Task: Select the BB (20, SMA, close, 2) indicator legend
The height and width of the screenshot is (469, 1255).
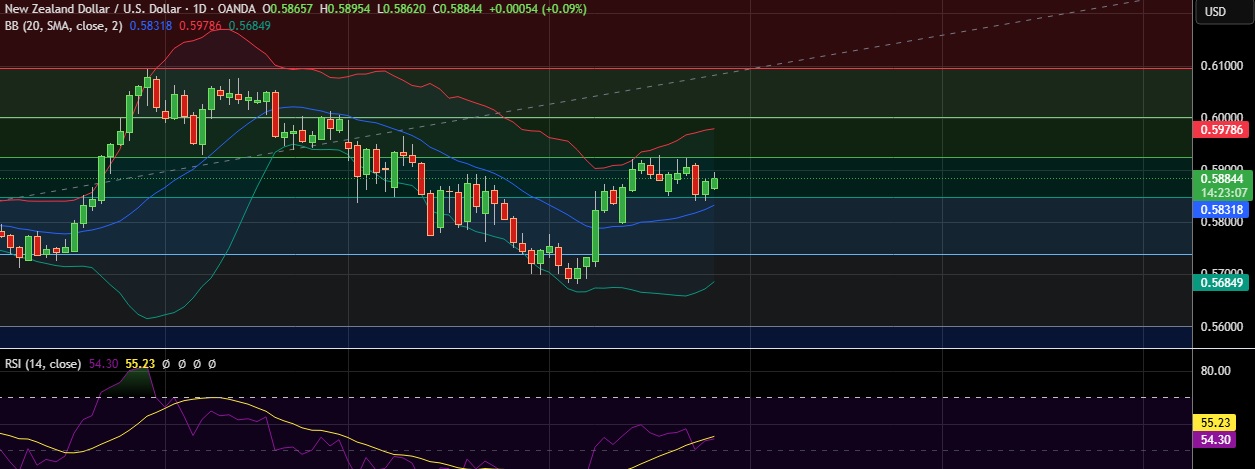Action: pyautogui.click(x=63, y=26)
